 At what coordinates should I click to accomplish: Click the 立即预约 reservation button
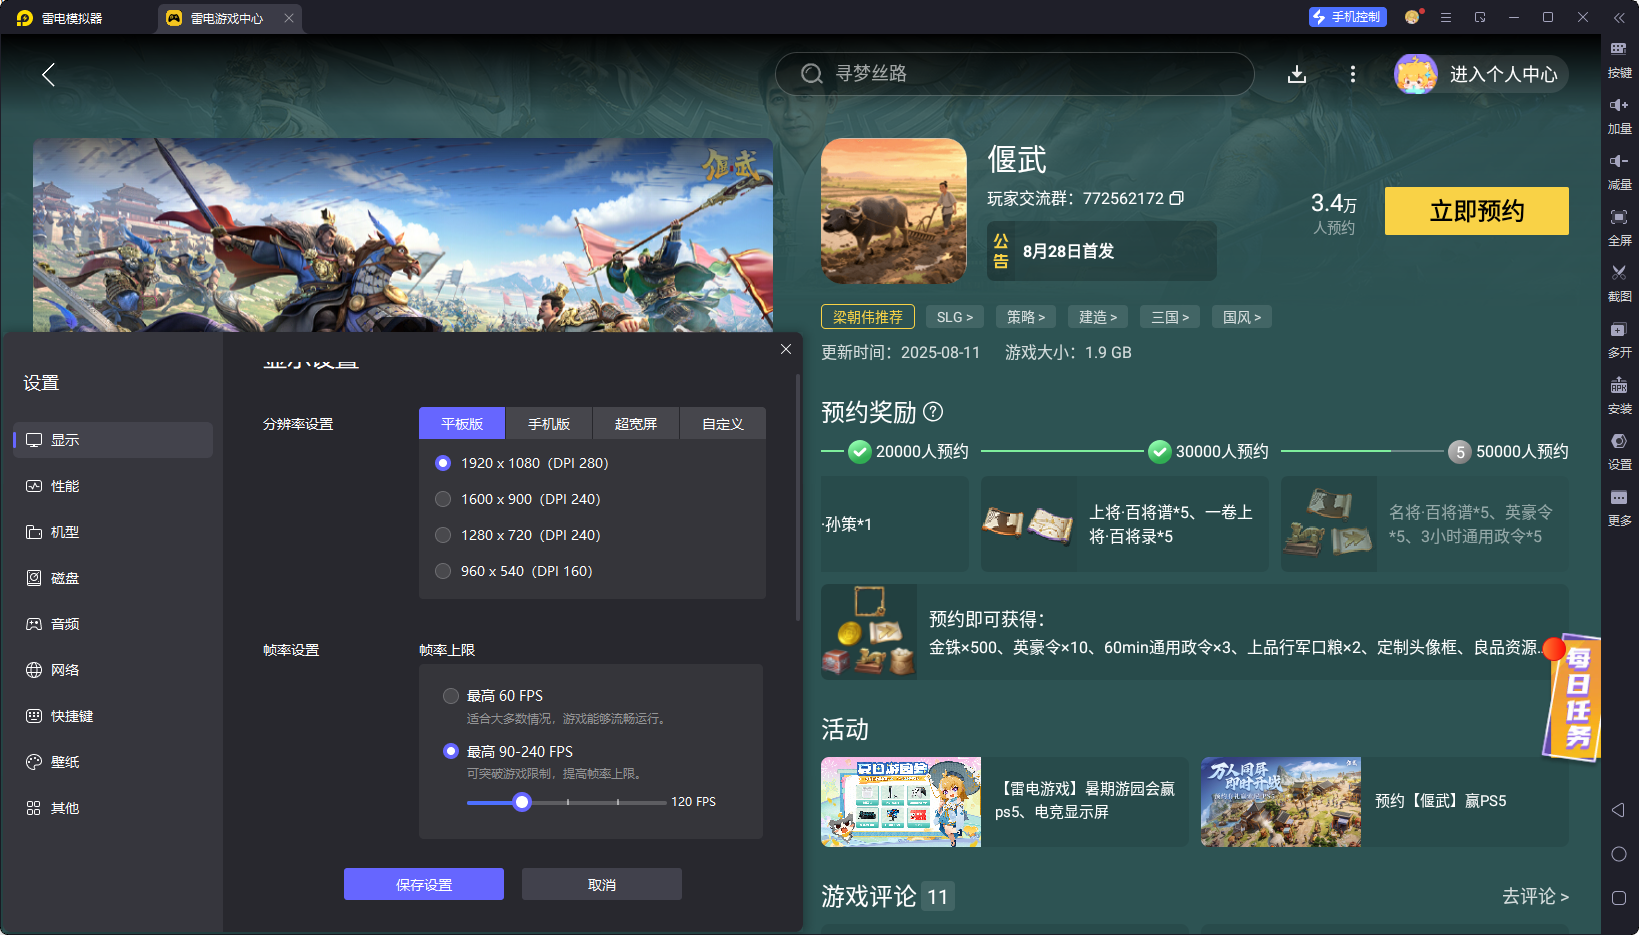tap(1476, 211)
